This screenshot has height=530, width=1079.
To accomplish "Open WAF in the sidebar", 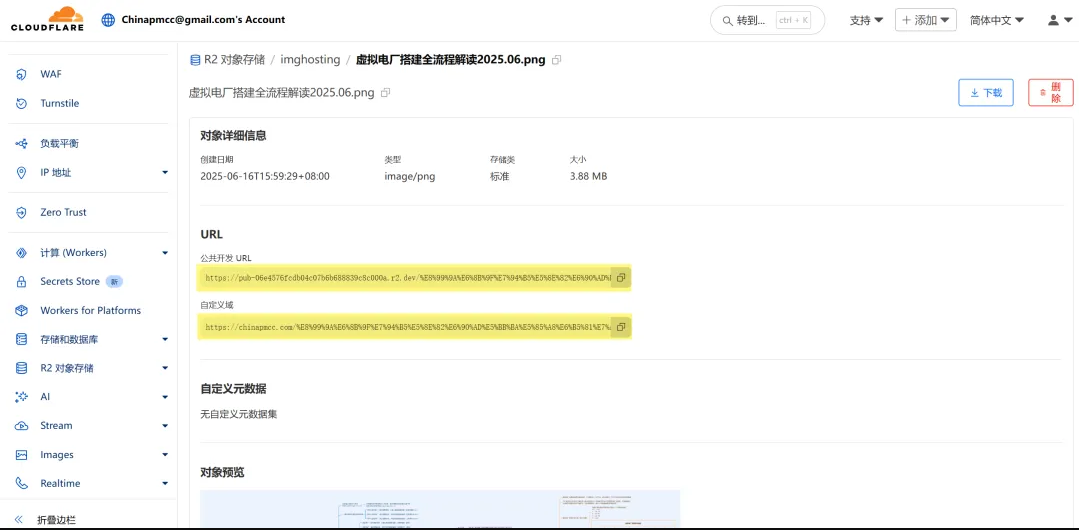I will [x=51, y=74].
